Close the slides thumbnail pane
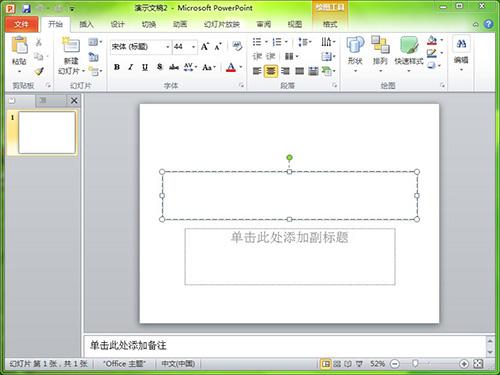 74,100
